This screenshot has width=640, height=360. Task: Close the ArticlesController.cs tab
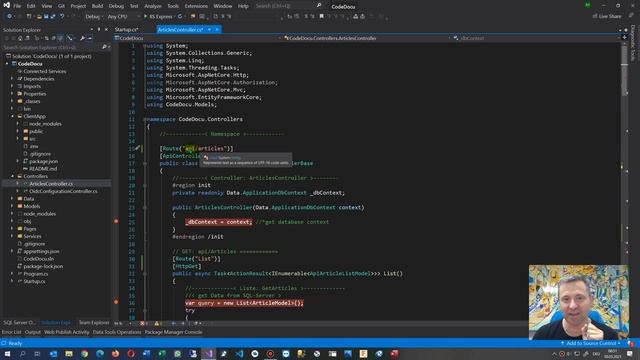click(x=217, y=29)
